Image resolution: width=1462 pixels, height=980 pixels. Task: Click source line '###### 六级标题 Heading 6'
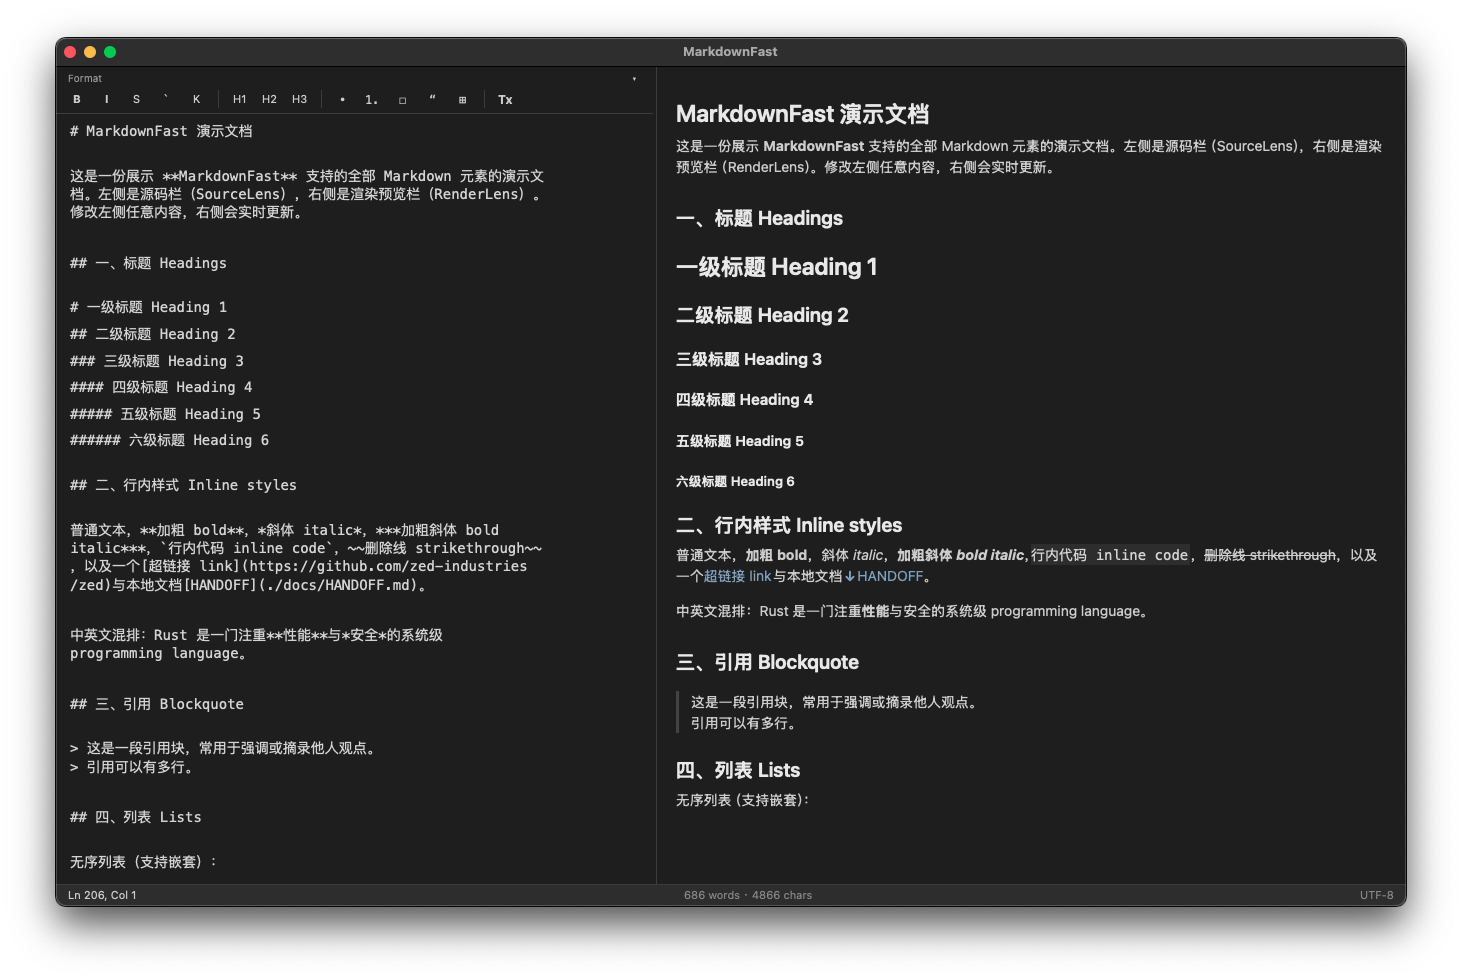(x=169, y=440)
